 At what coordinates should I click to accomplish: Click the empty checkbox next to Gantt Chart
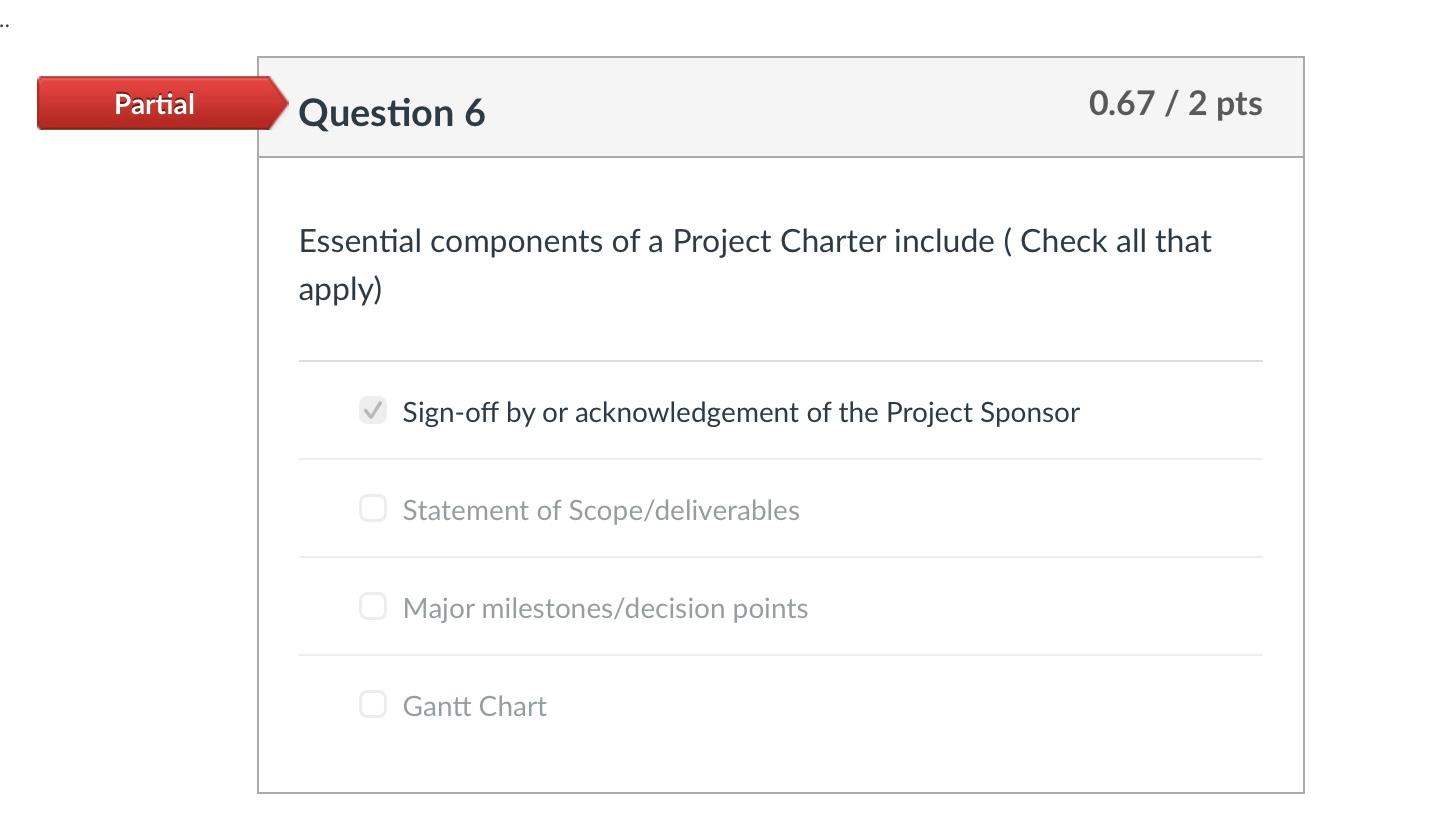[x=372, y=704]
